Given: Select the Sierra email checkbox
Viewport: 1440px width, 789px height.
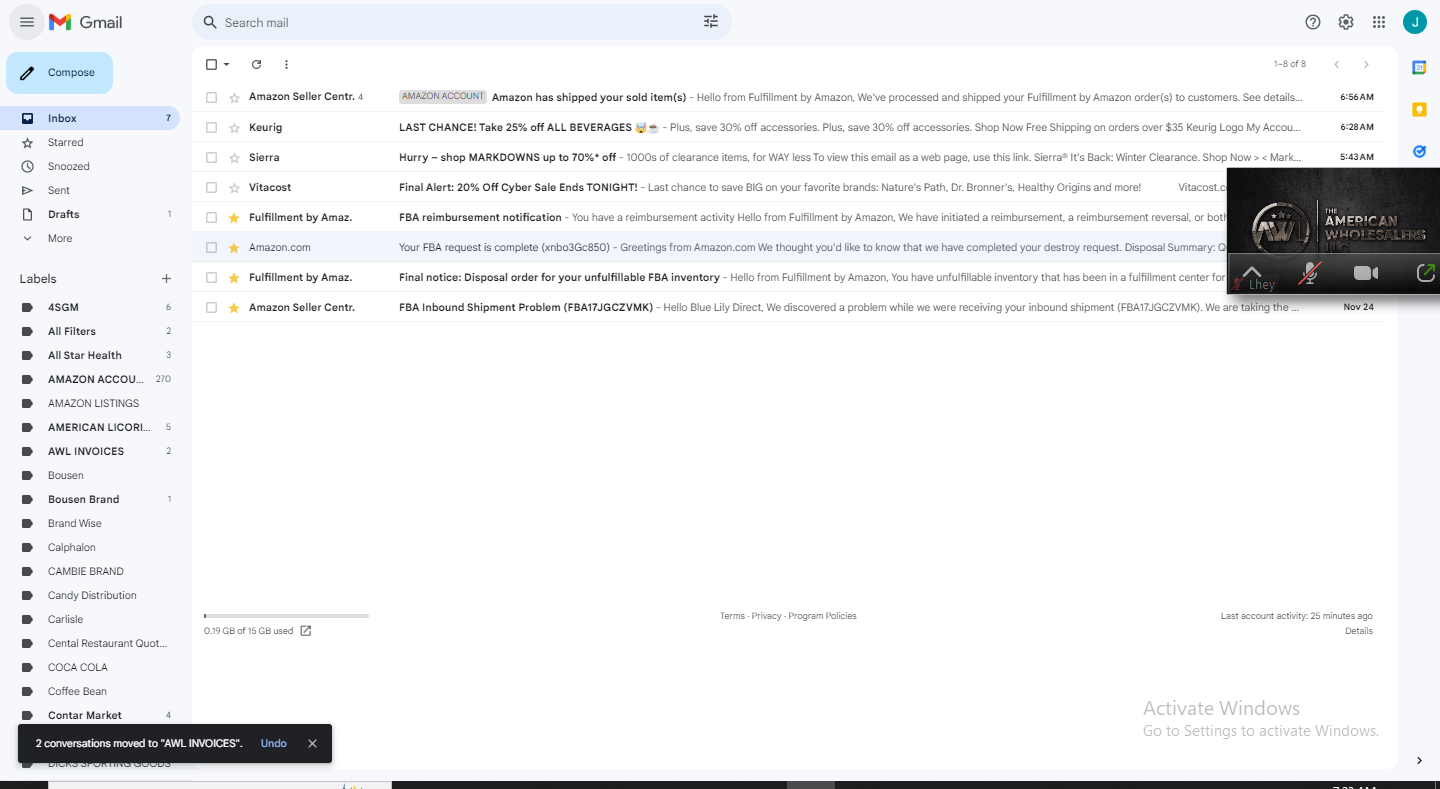Looking at the screenshot, I should 211,158.
